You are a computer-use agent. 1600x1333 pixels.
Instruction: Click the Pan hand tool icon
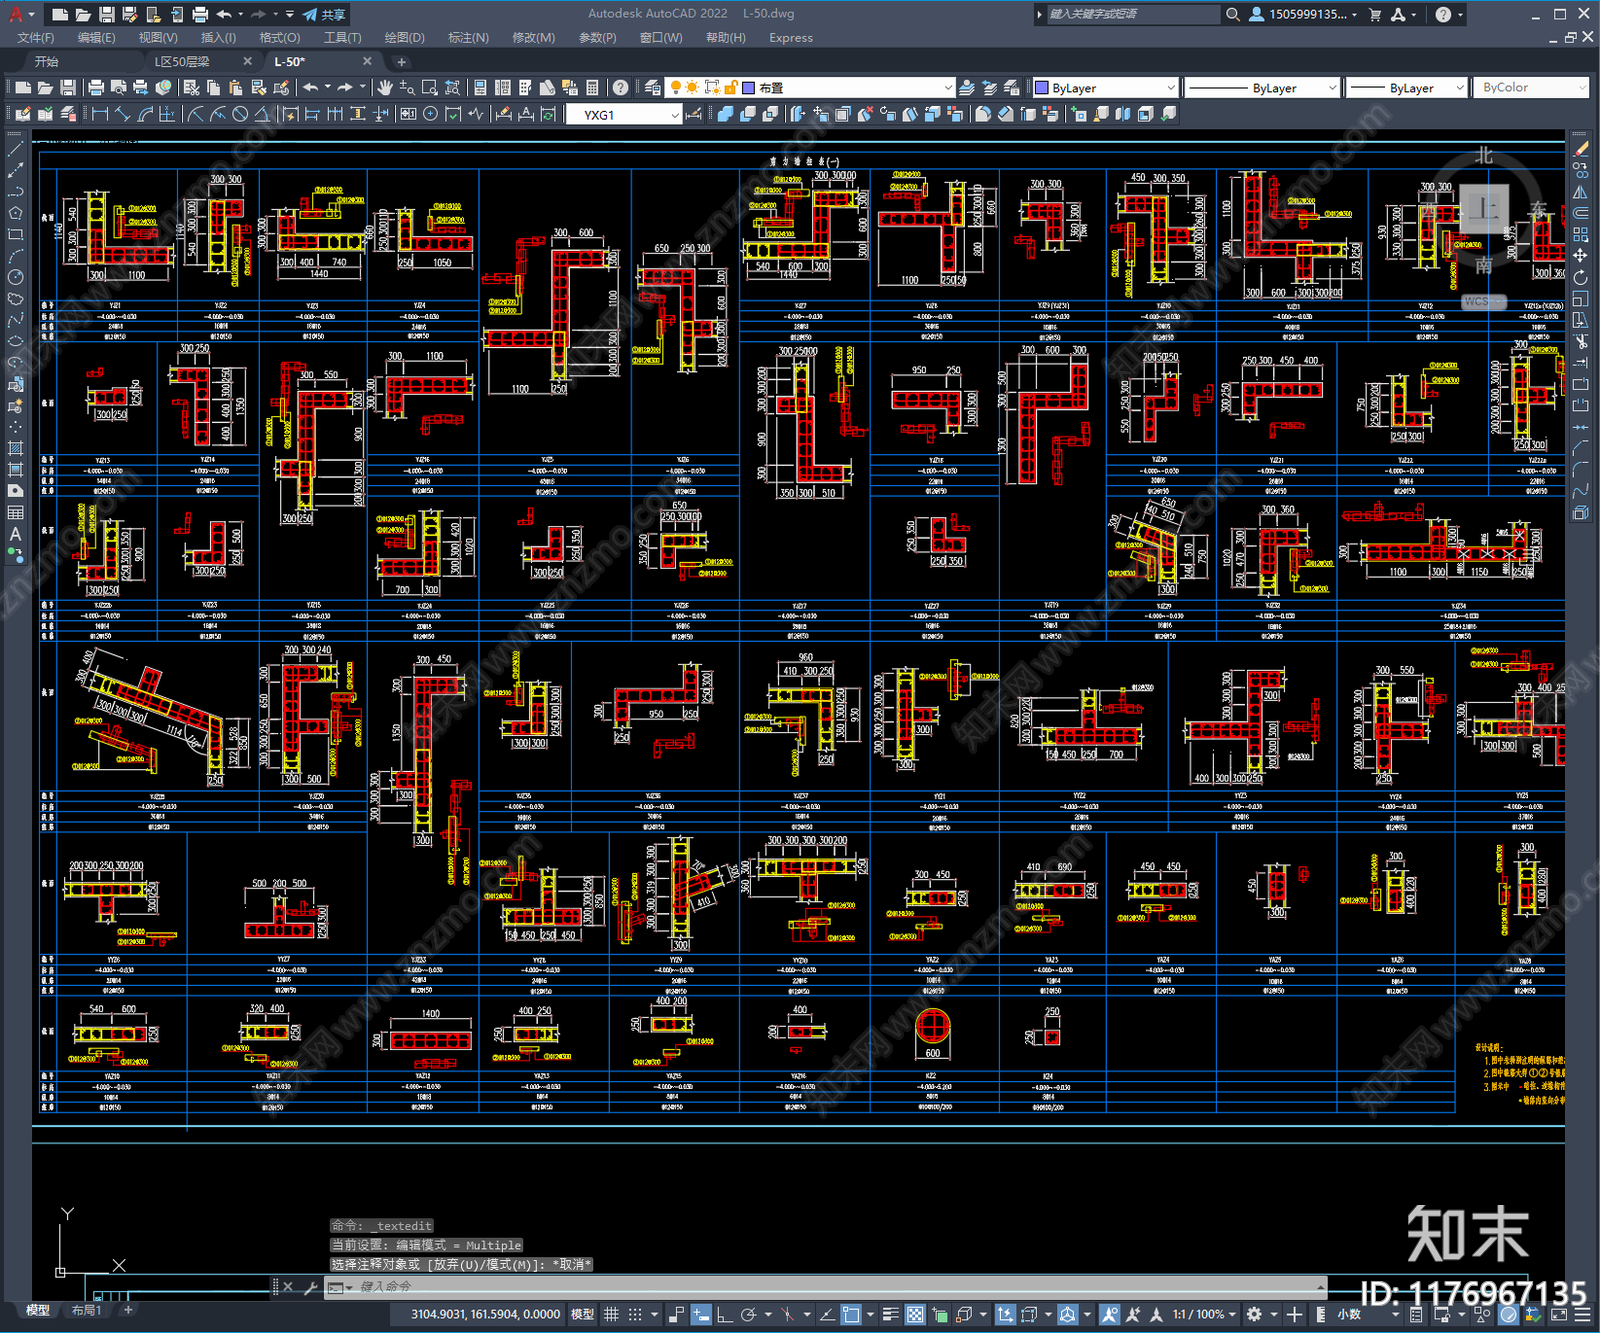point(385,88)
